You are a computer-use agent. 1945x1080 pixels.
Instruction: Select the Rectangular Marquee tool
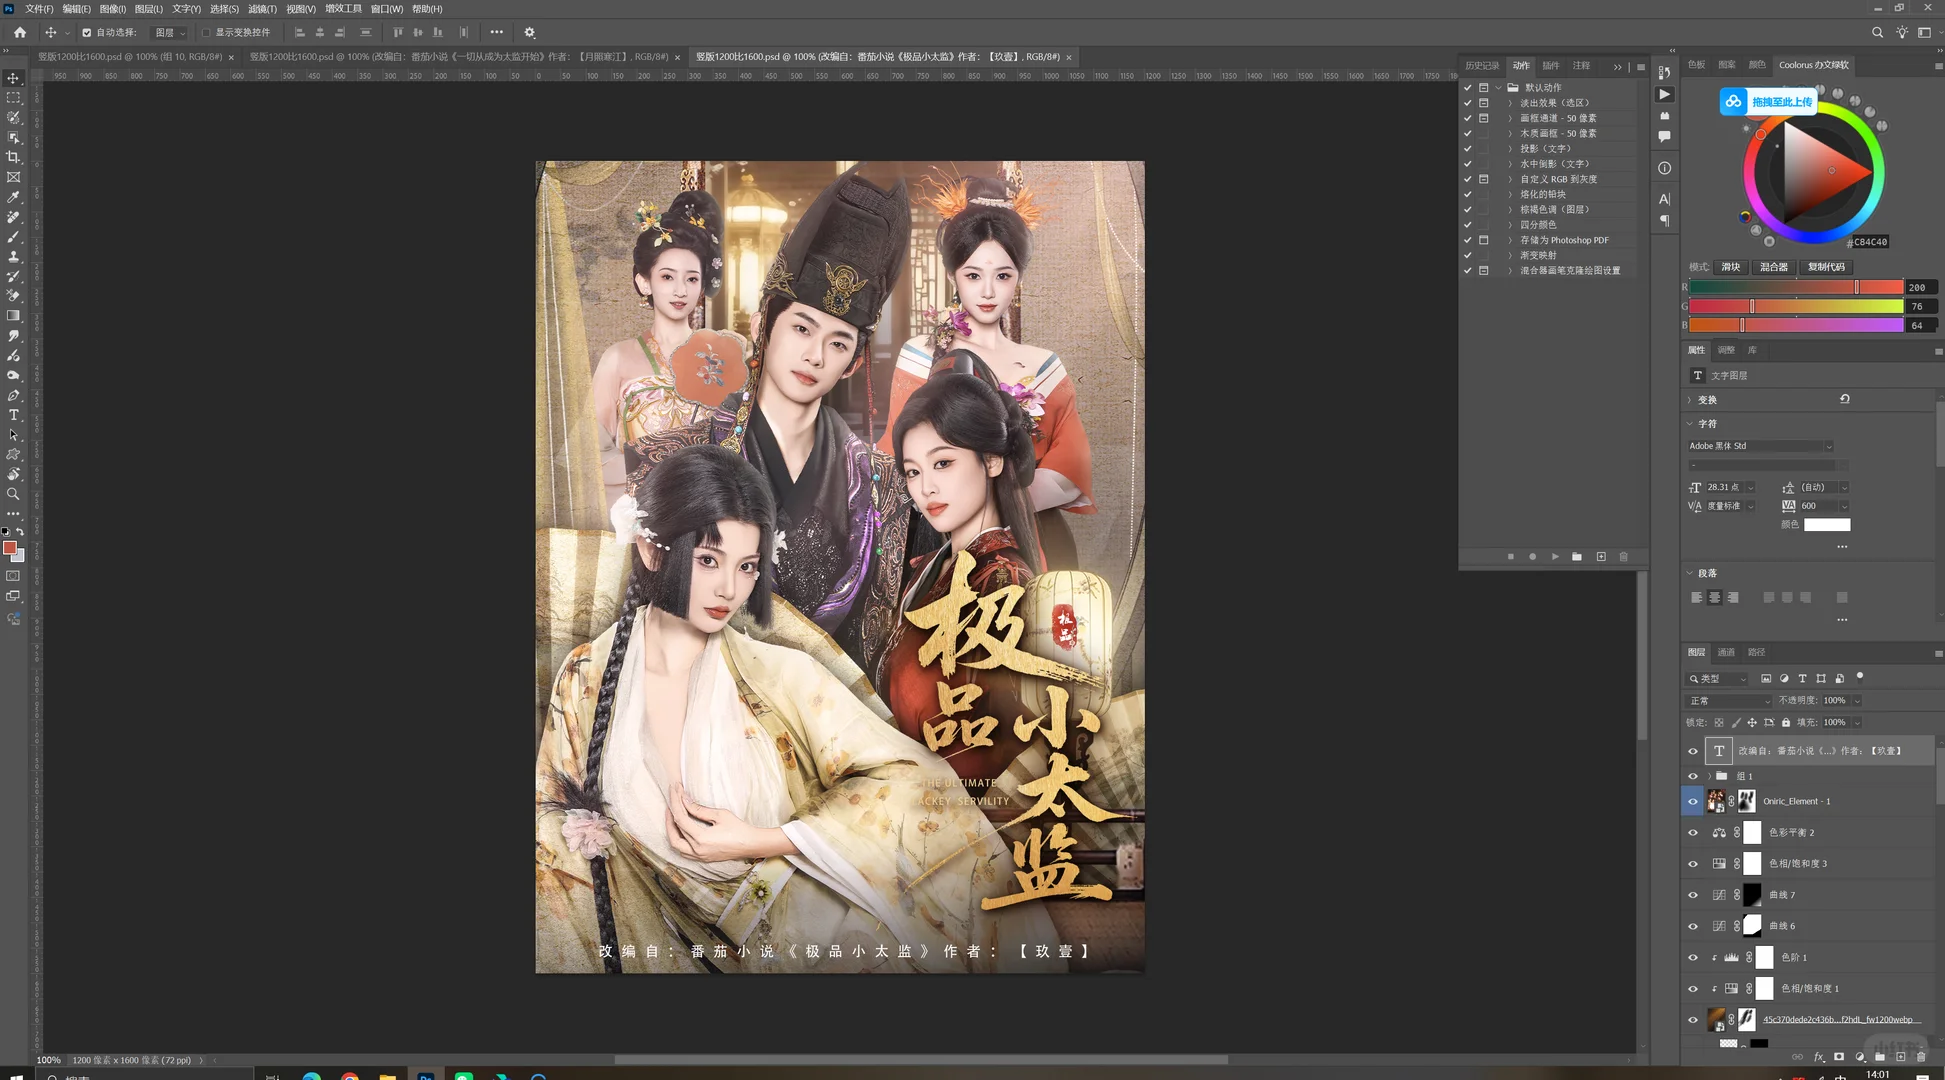click(14, 98)
